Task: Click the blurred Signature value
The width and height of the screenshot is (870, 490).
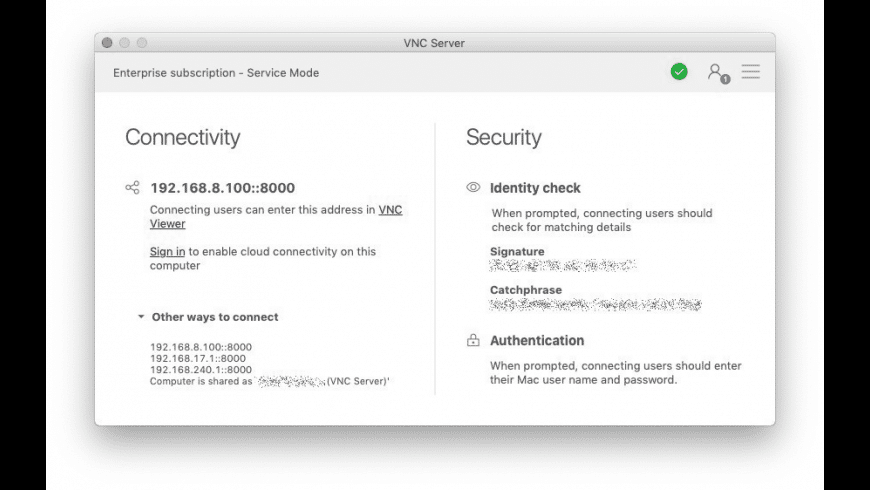Action: [563, 266]
